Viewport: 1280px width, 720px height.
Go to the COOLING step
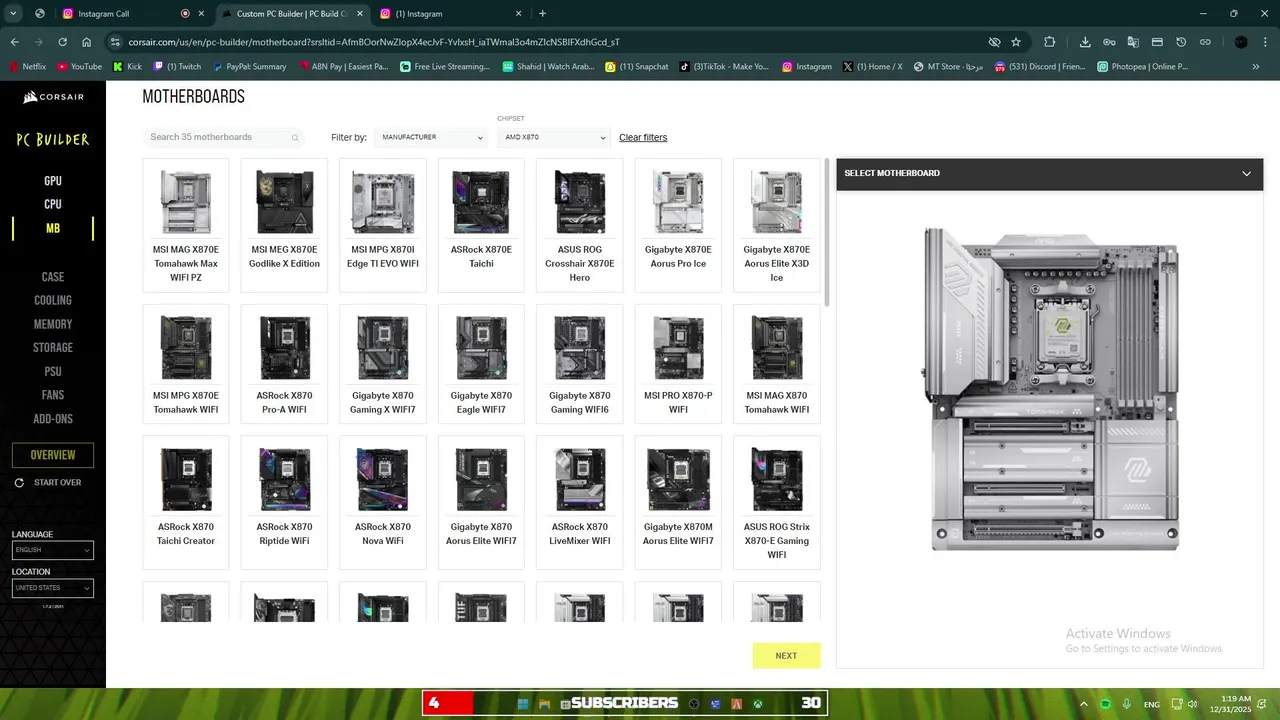[x=53, y=300]
